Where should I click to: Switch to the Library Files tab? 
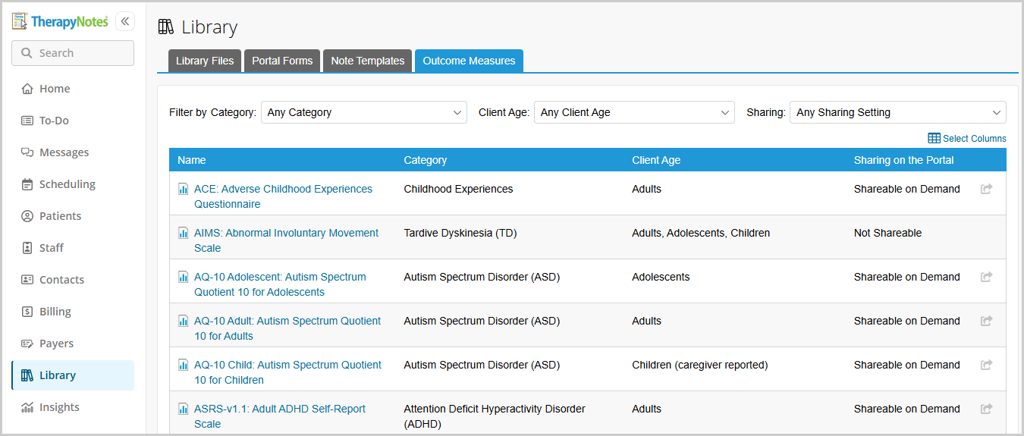coord(205,61)
